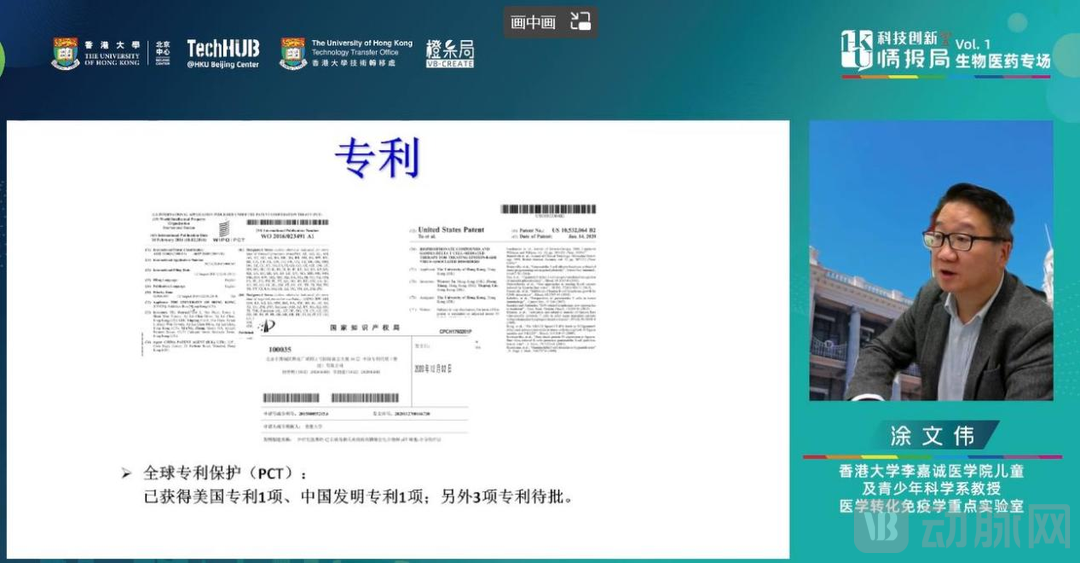1080x563 pixels.
Task: Click the University of Hong Kong crest logo
Action: click(66, 53)
